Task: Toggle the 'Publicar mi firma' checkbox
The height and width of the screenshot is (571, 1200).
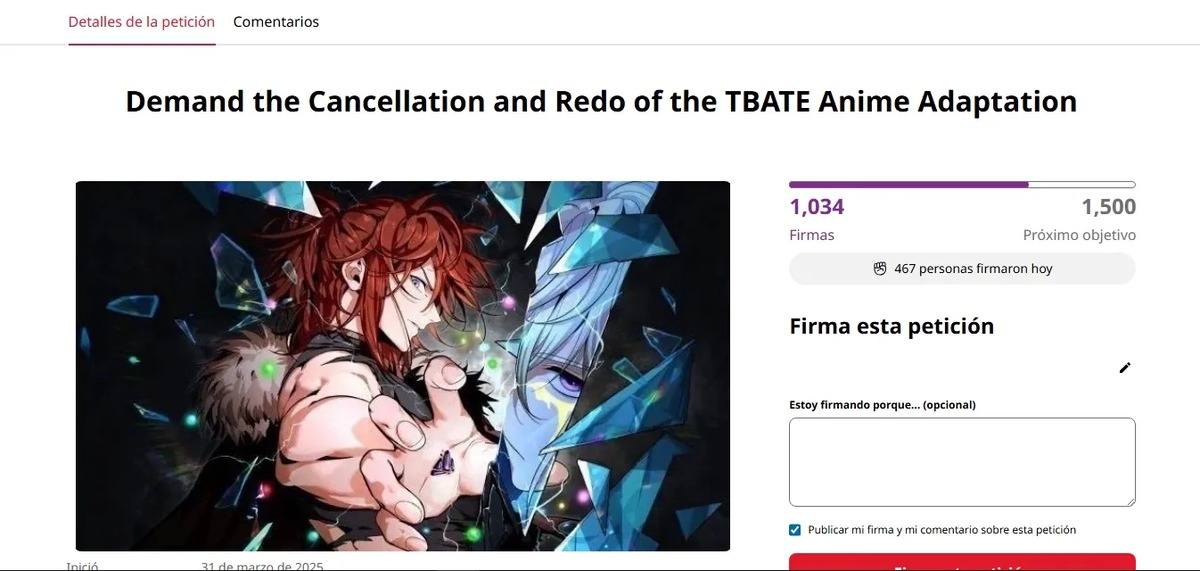Action: pyautogui.click(x=795, y=530)
